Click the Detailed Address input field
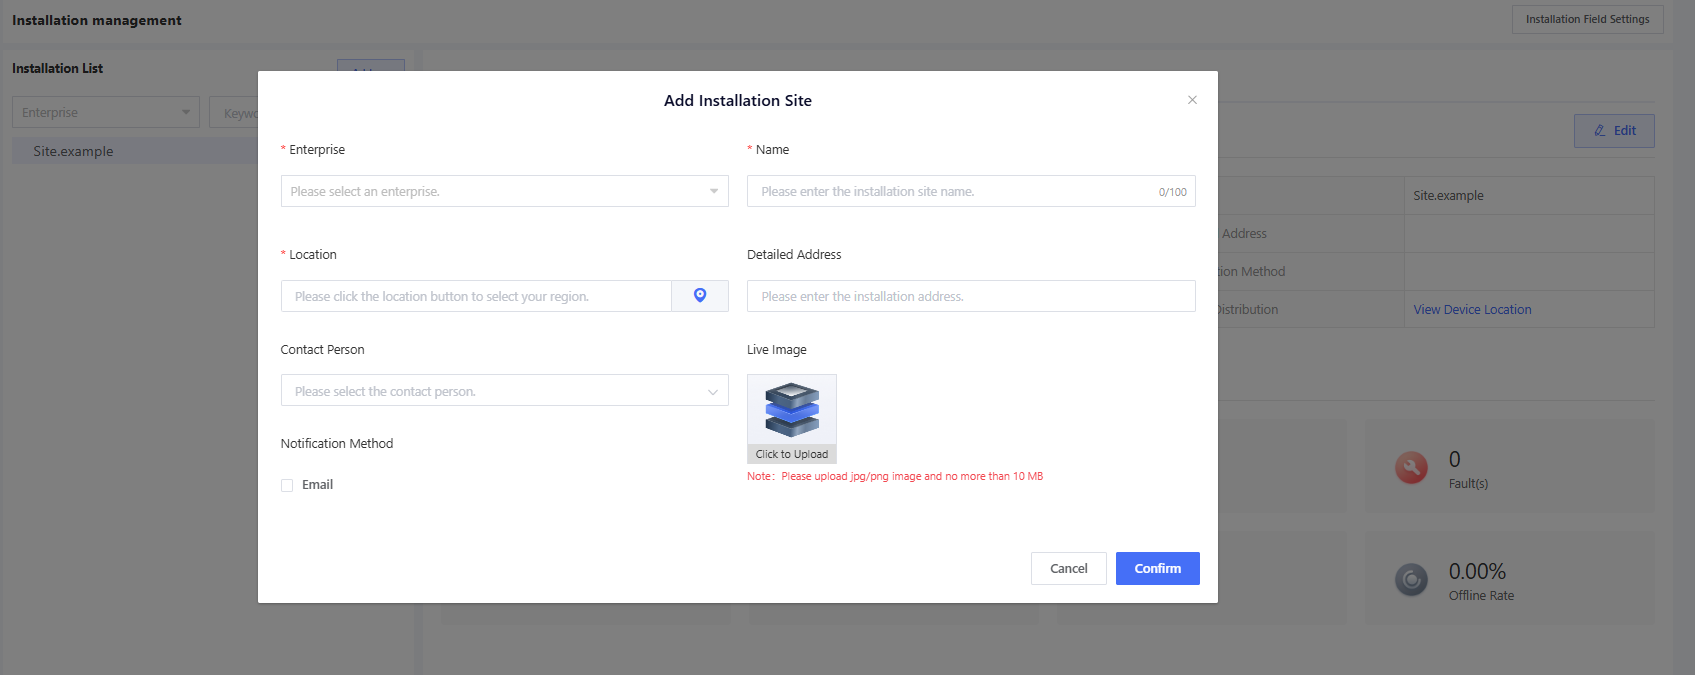The width and height of the screenshot is (1695, 675). (x=970, y=296)
